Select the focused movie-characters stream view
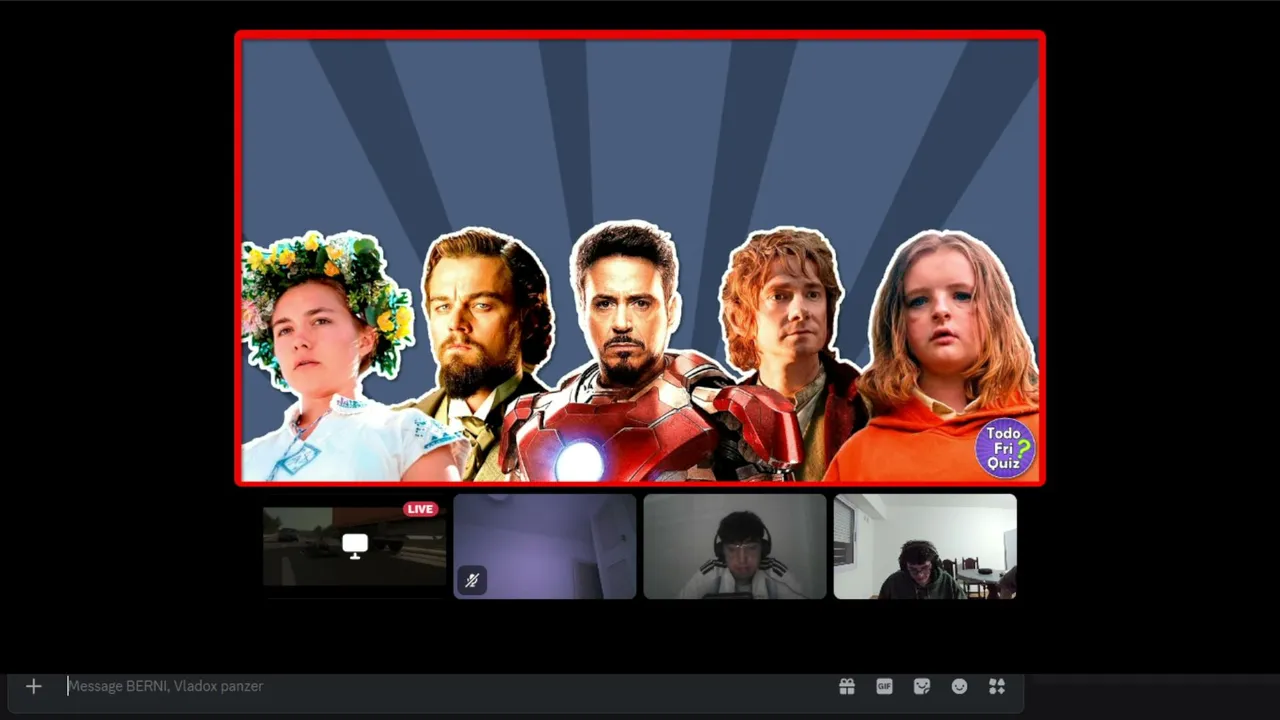Viewport: 1280px width, 720px height. pos(640,258)
